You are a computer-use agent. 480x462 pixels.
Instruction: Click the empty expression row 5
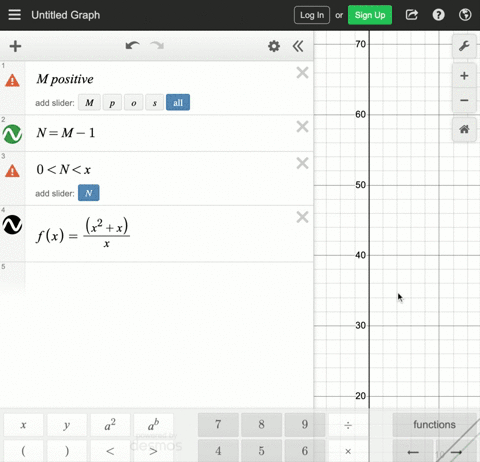pos(157,277)
